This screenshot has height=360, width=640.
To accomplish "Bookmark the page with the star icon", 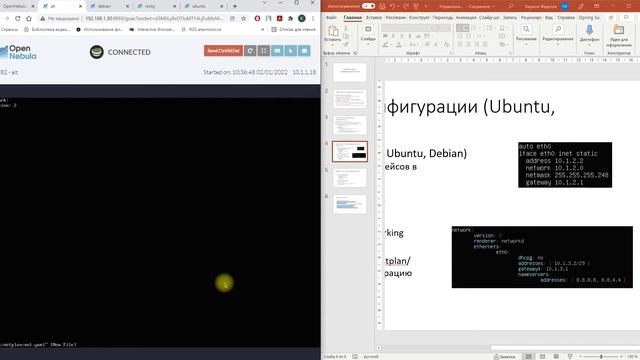I will pos(244,18).
